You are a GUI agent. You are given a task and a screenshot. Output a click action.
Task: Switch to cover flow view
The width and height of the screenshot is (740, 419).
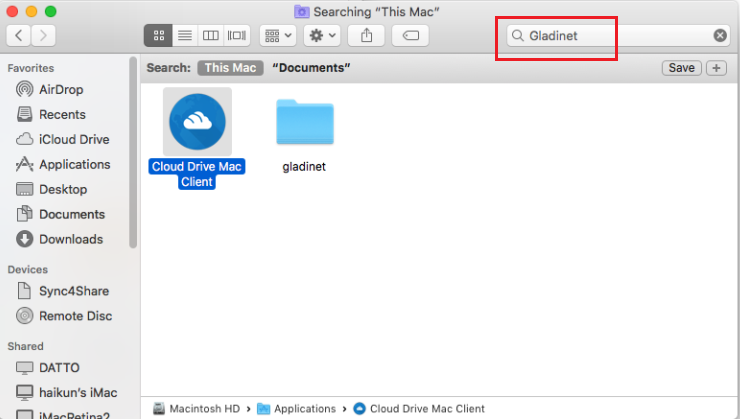pos(237,35)
